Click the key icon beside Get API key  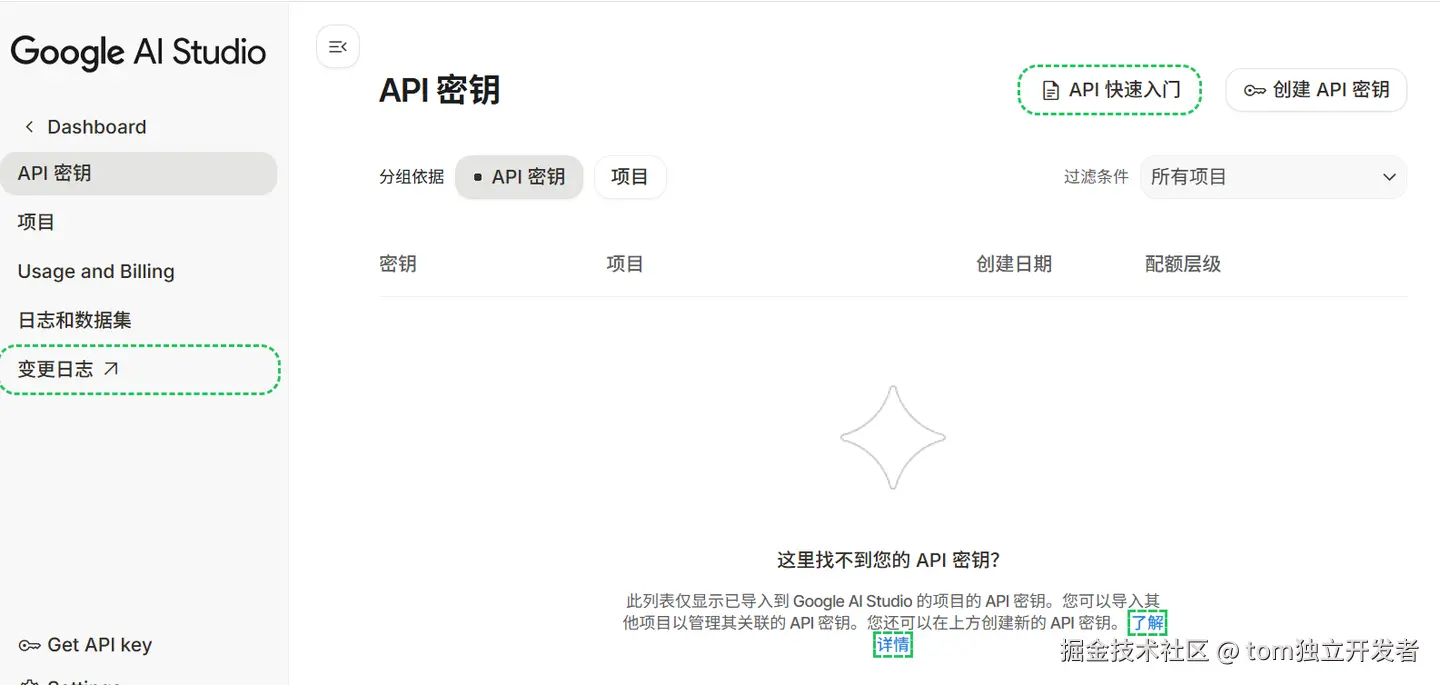30,646
